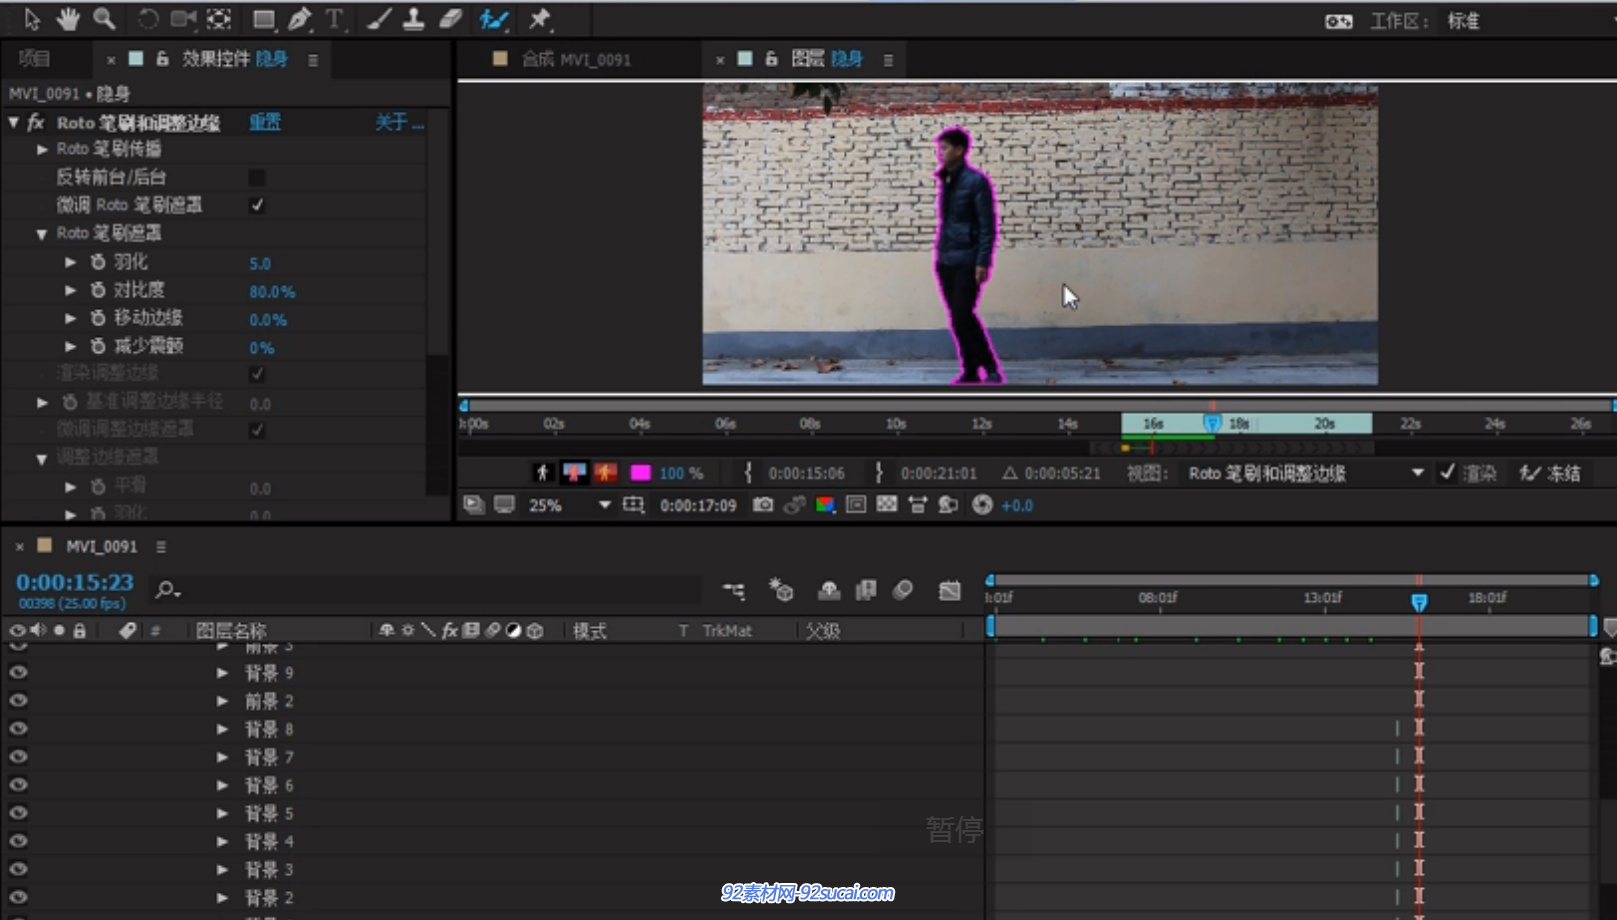This screenshot has height=920, width=1617.
Task: Open the composition mini-flowchart icon
Action: pyautogui.click(x=734, y=591)
